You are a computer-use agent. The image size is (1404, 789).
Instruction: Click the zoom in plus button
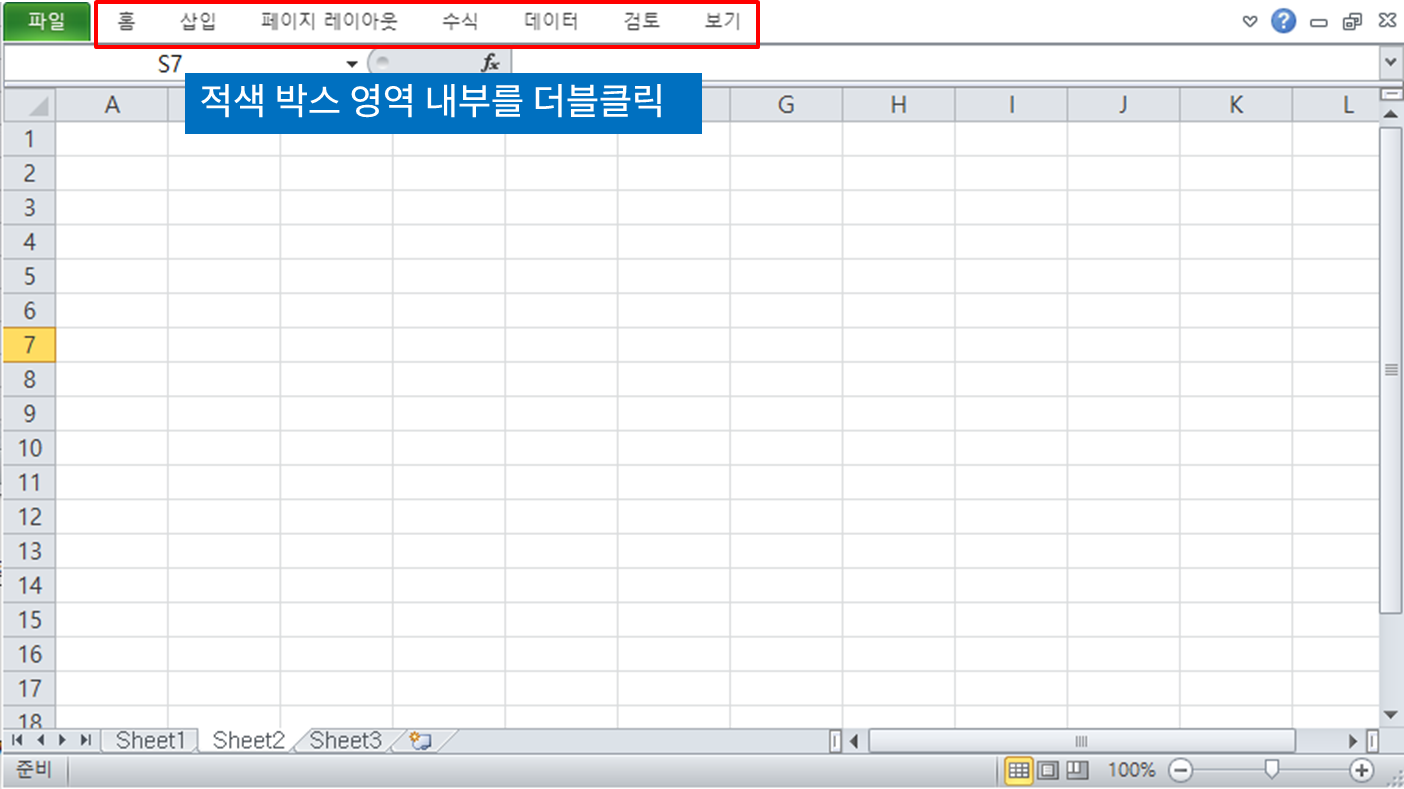click(1362, 770)
